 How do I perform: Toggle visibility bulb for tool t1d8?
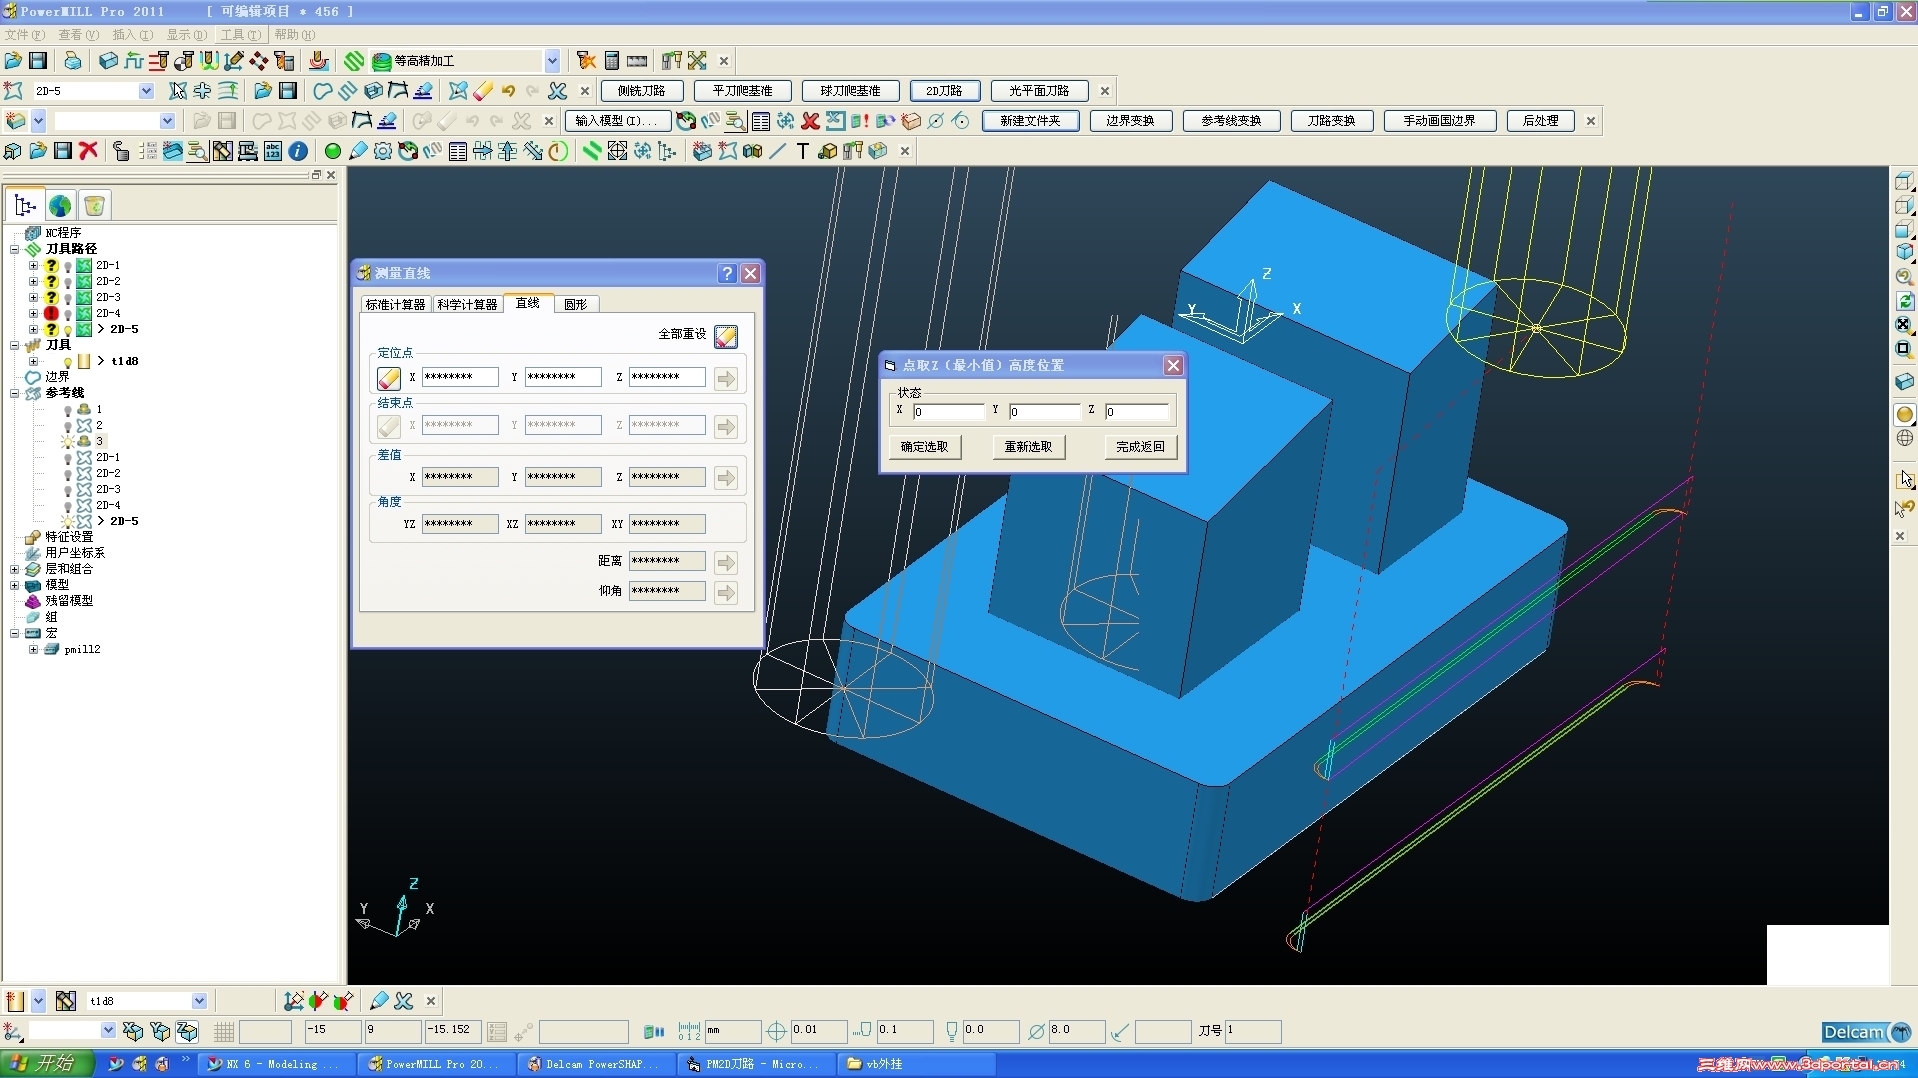[68, 362]
